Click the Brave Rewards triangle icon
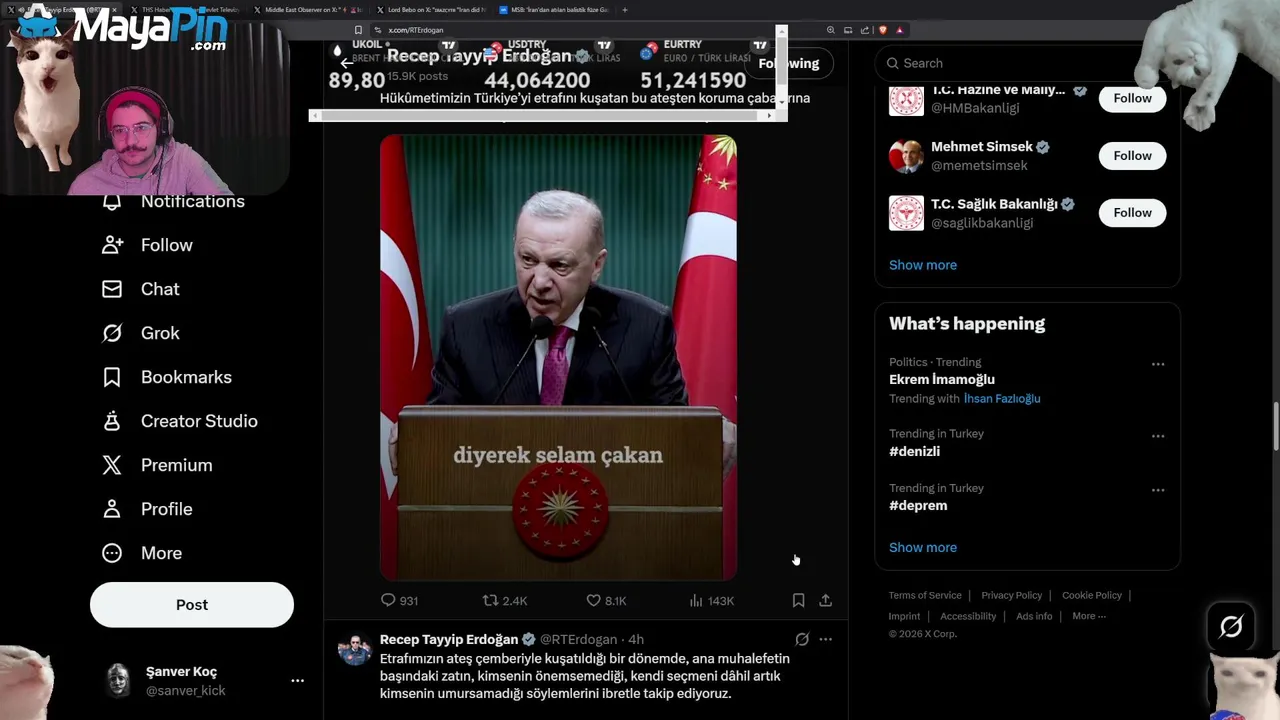Image resolution: width=1280 pixels, height=720 pixels. tap(900, 30)
